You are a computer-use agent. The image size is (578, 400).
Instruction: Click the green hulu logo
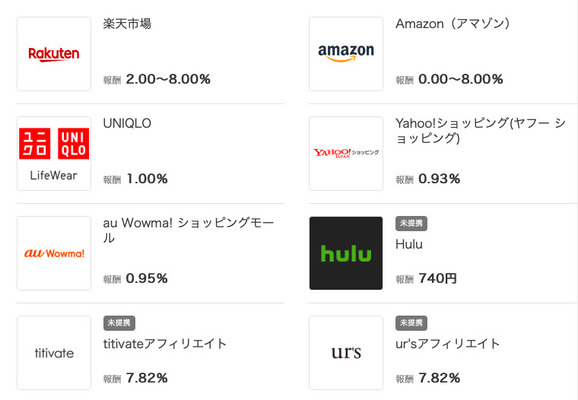click(346, 253)
